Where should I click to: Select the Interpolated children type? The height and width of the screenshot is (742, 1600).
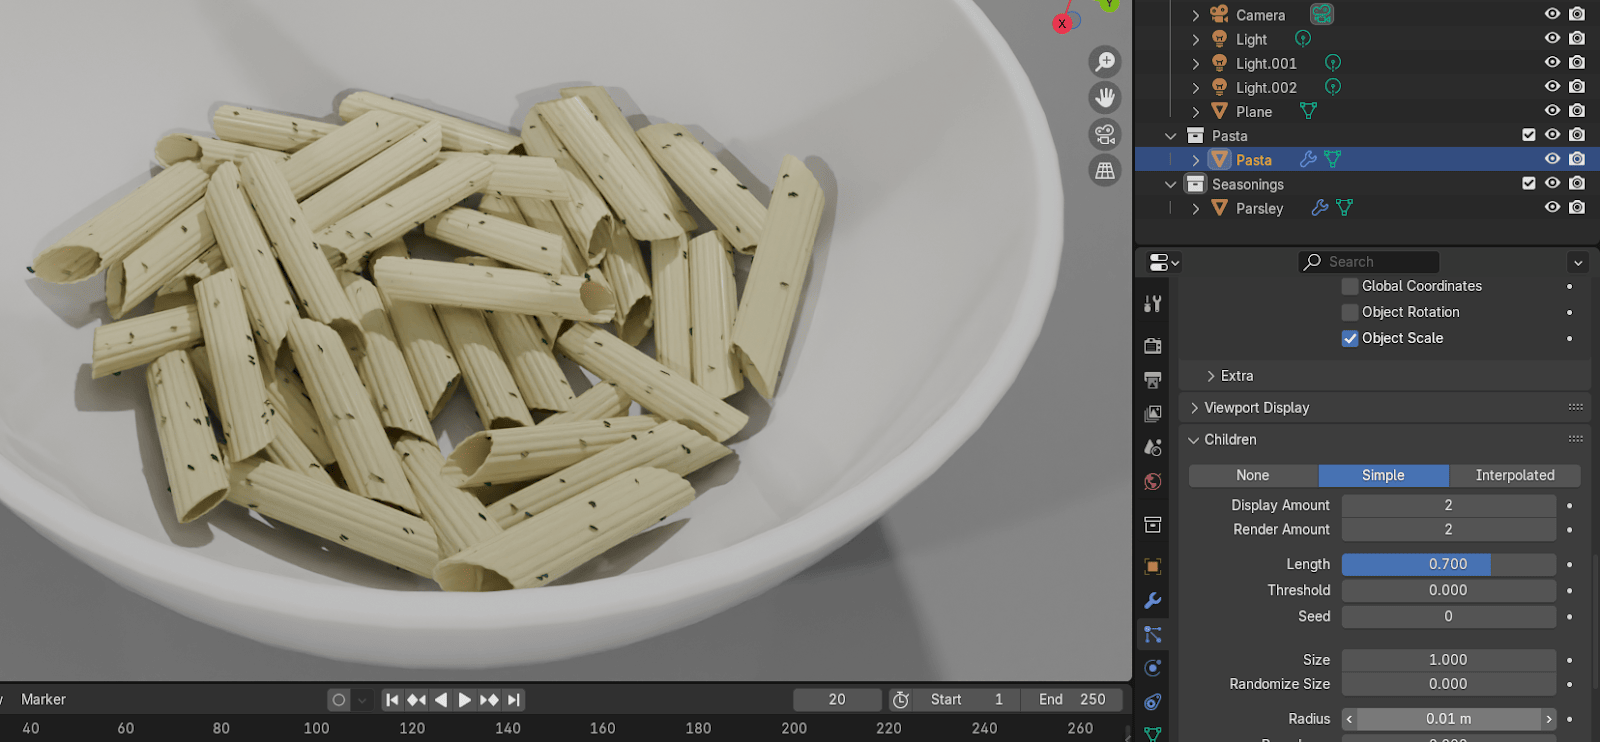[x=1514, y=476]
